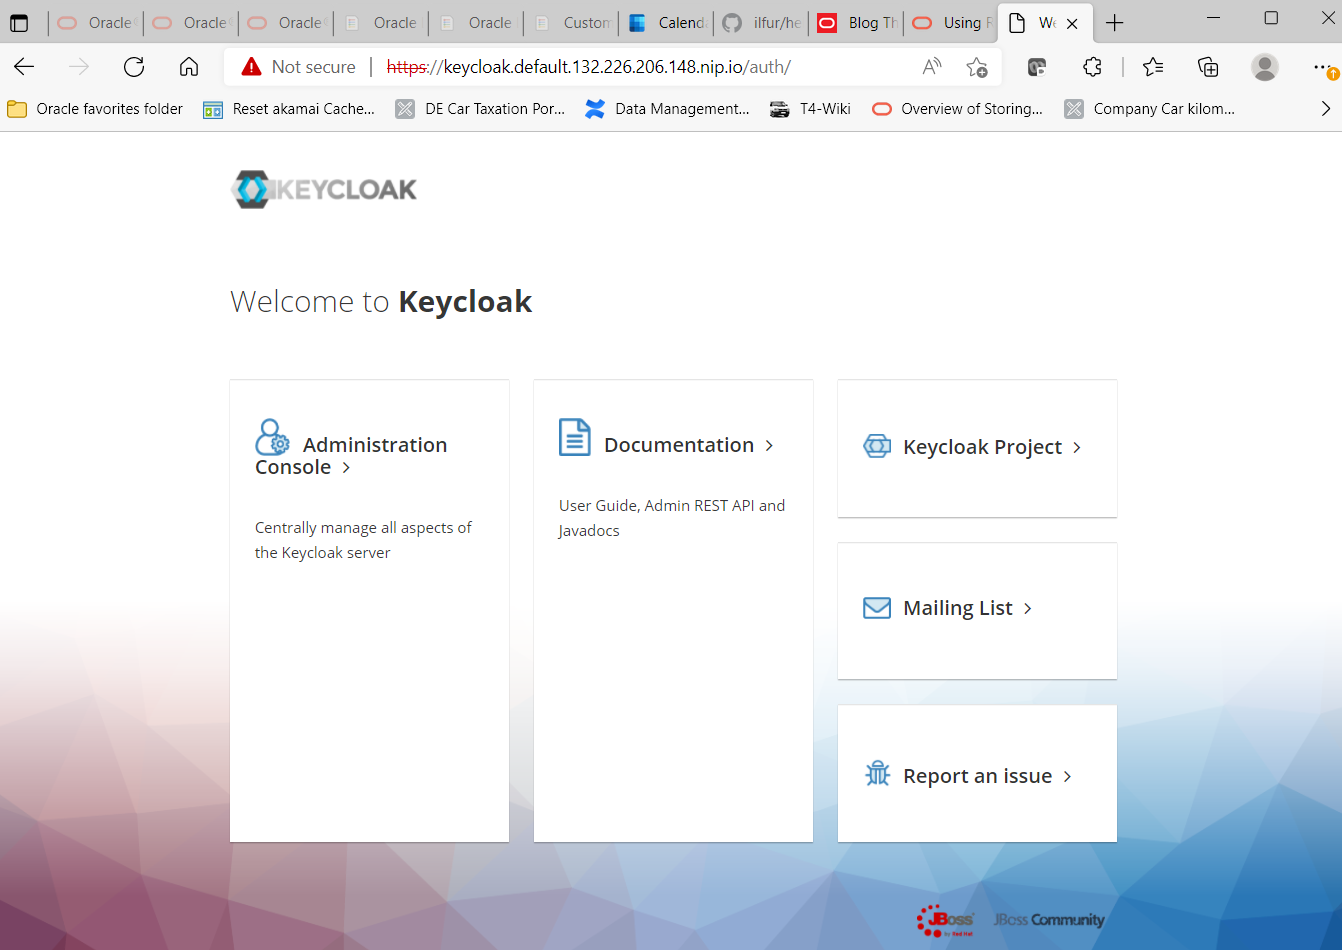
Task: Click the red JBoss logo in the footer
Action: coord(945,920)
